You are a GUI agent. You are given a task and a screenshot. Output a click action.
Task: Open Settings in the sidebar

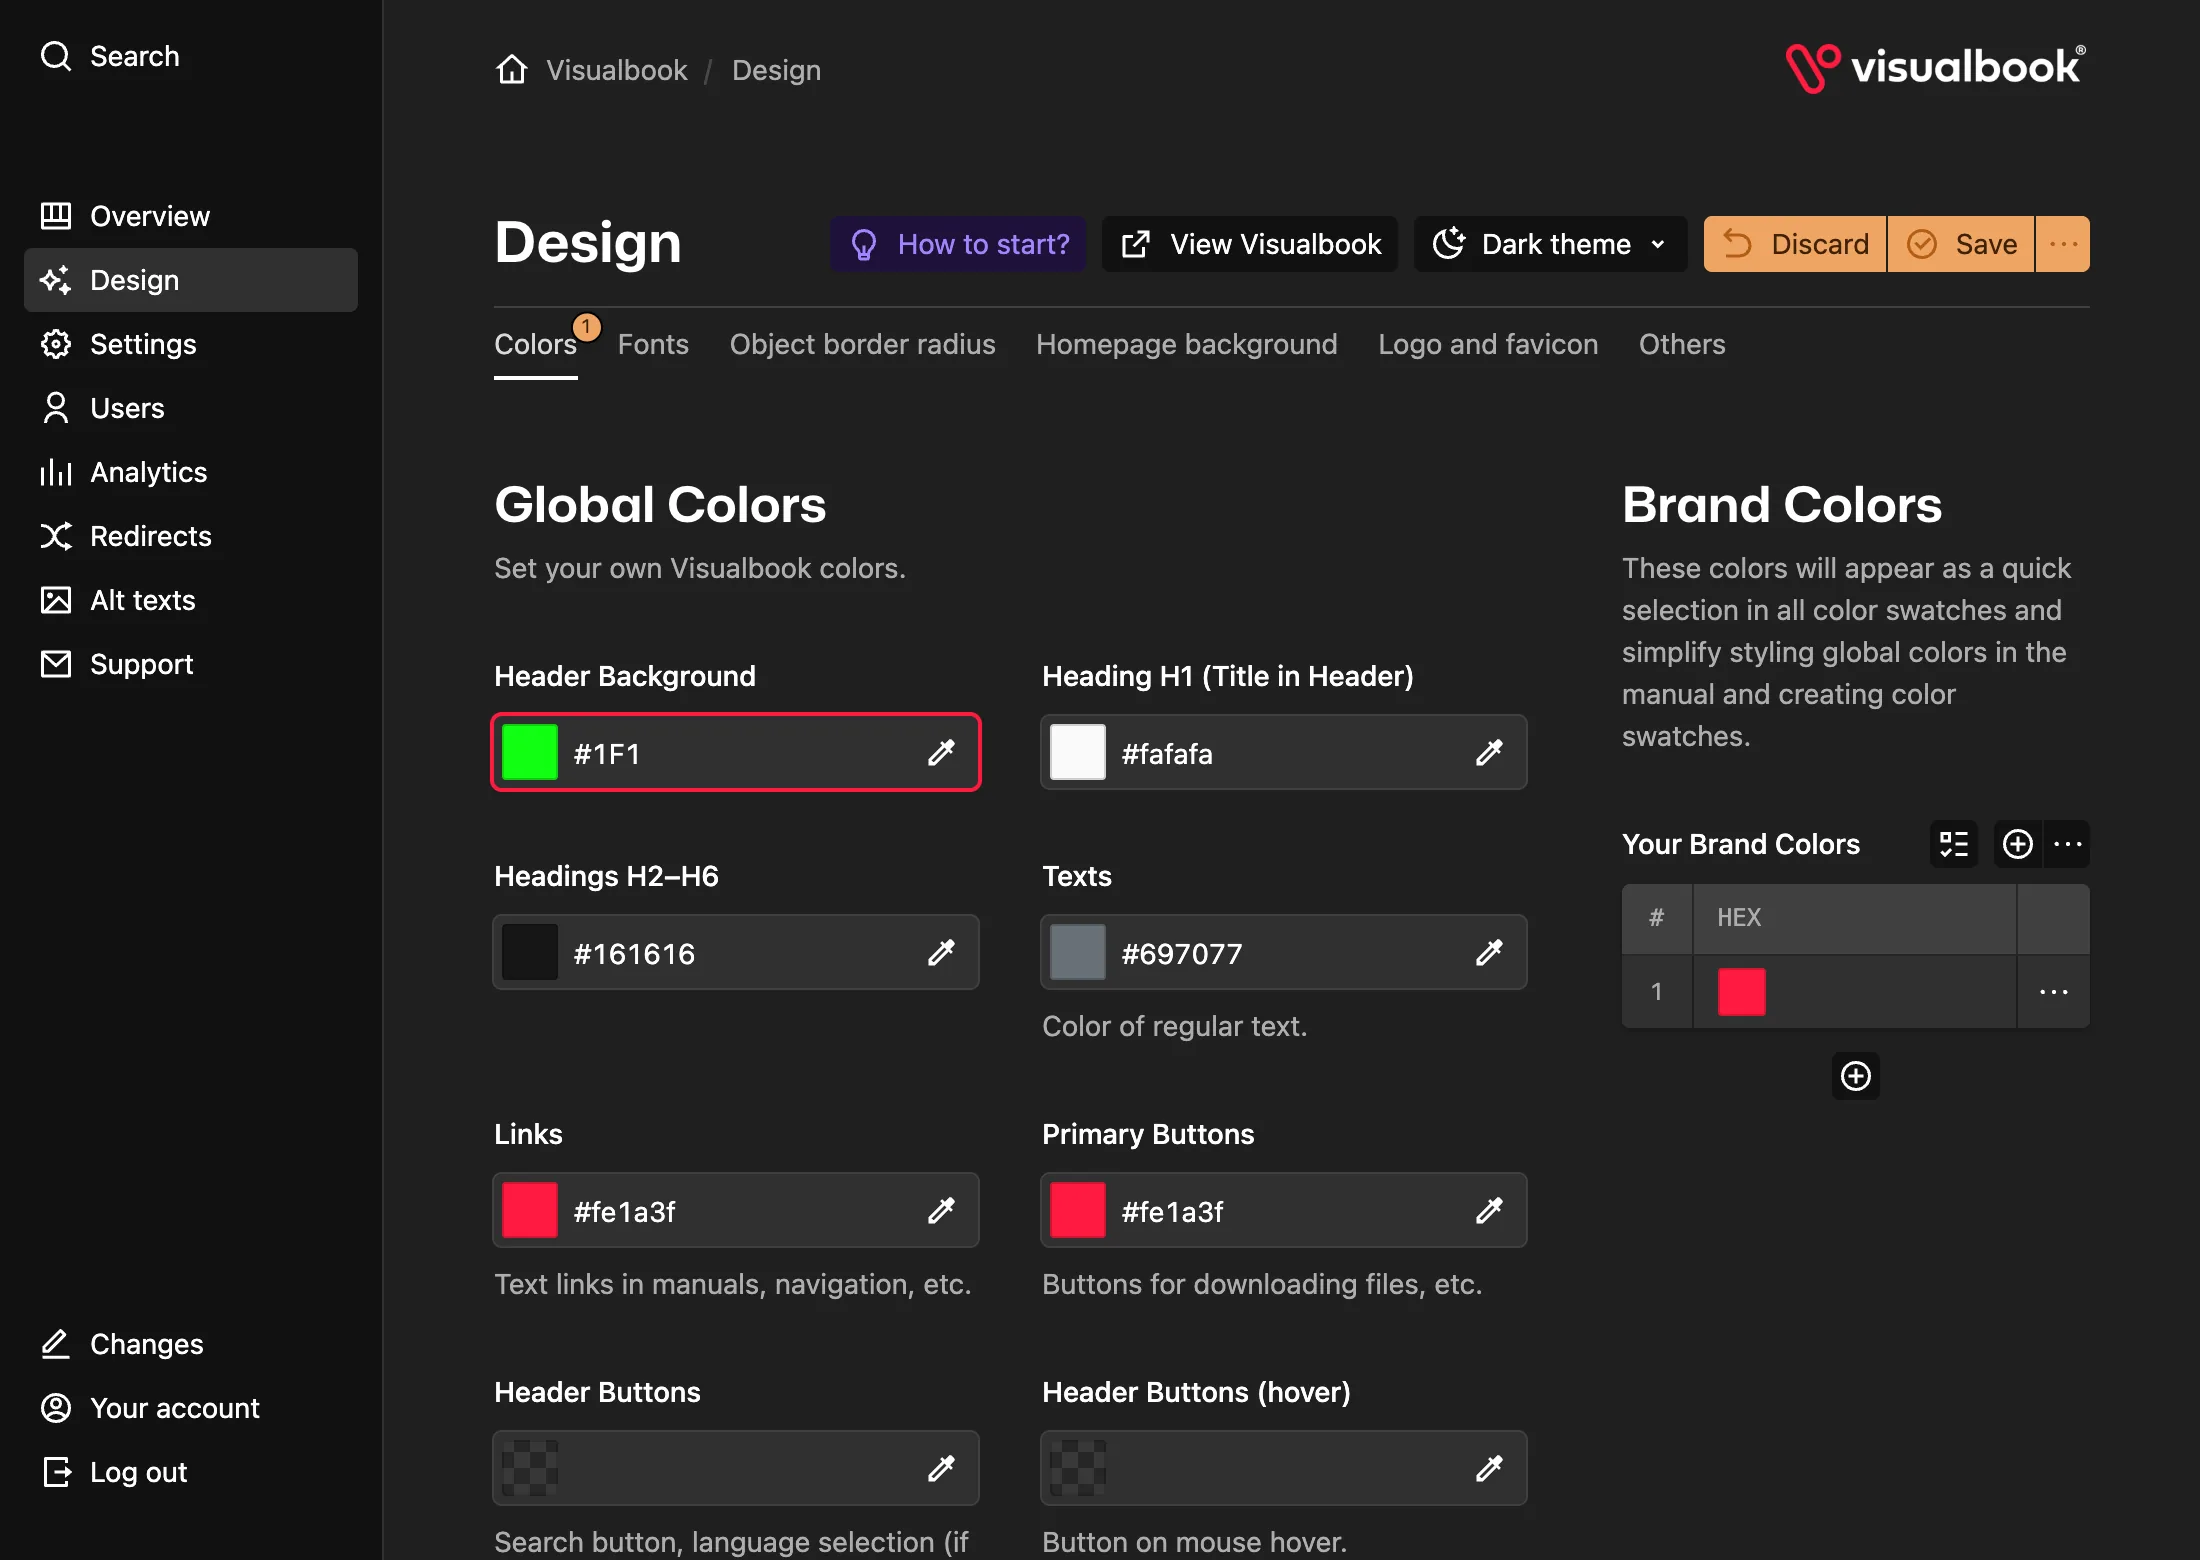190,344
